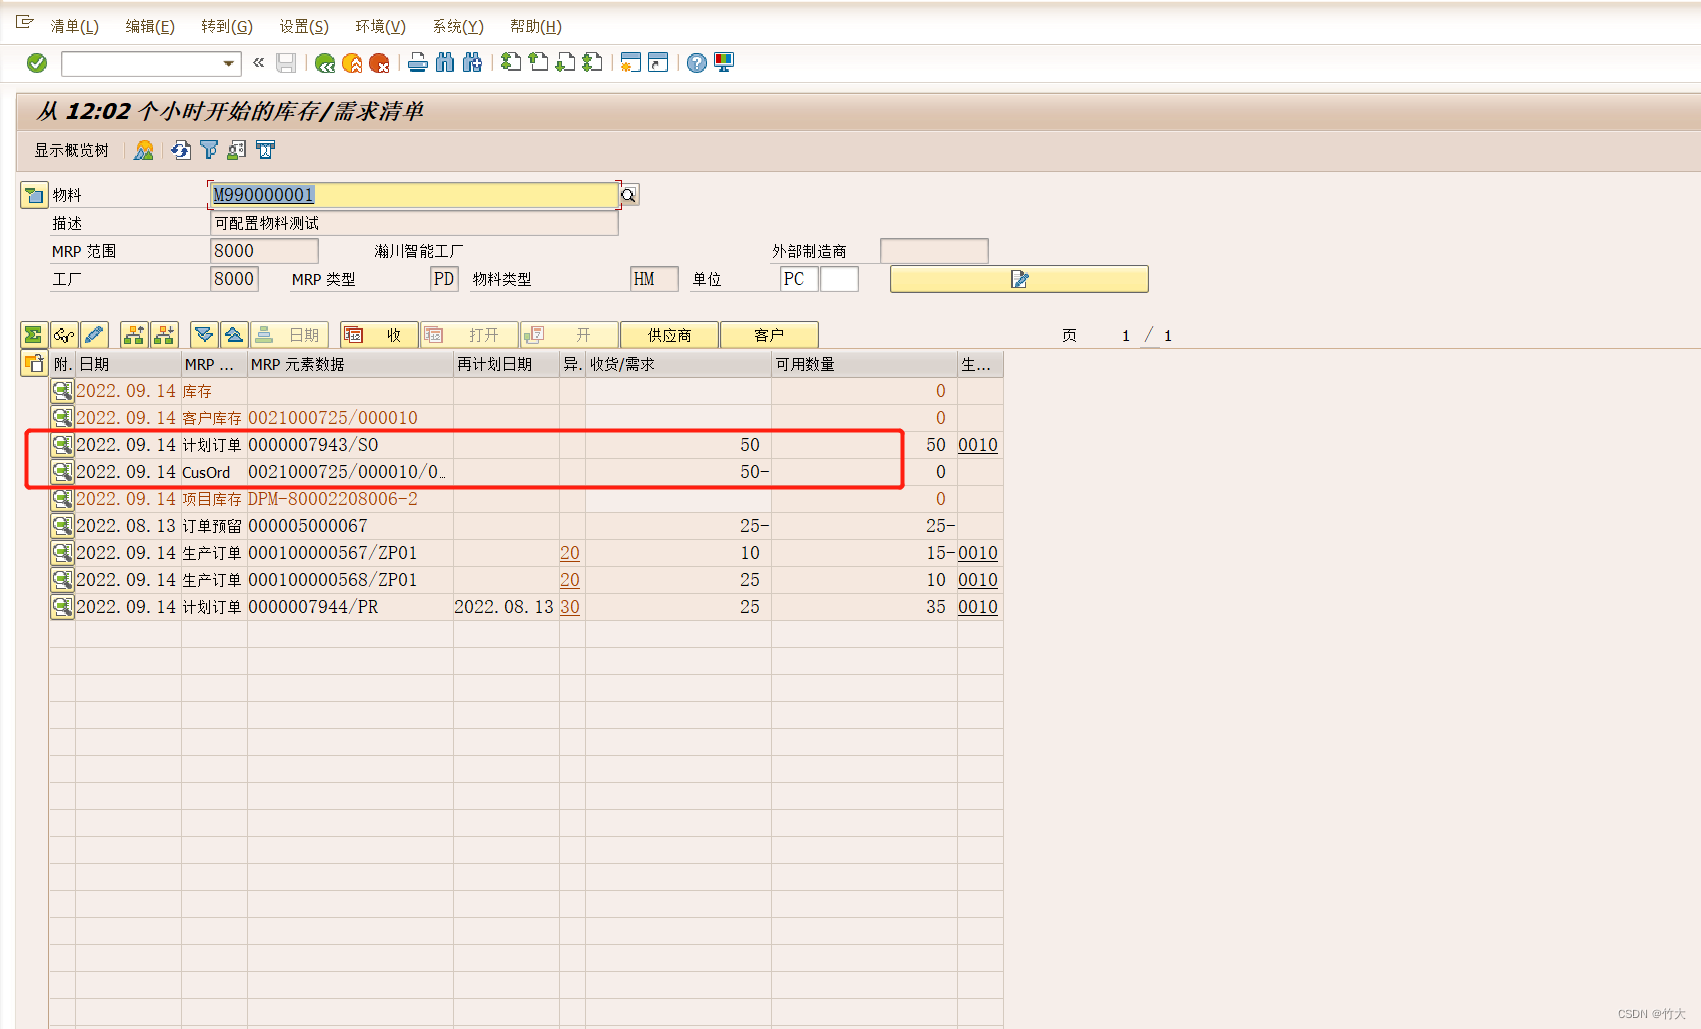Viewport: 1701px width, 1029px height.
Task: Click the sum/totals icon on the list toolbar
Action: [x=34, y=334]
